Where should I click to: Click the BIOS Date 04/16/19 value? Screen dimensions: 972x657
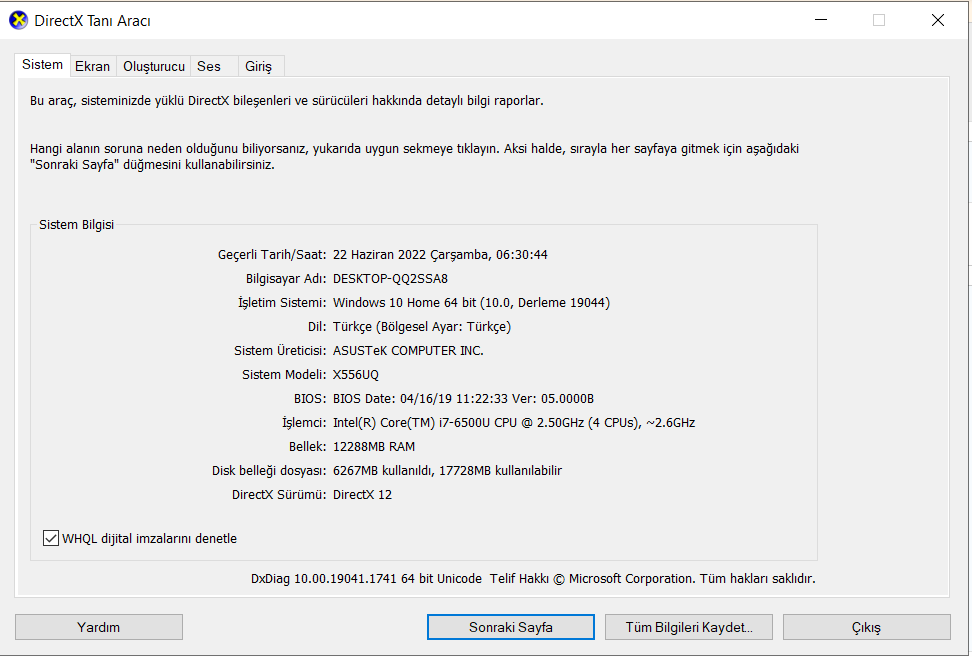coord(463,399)
